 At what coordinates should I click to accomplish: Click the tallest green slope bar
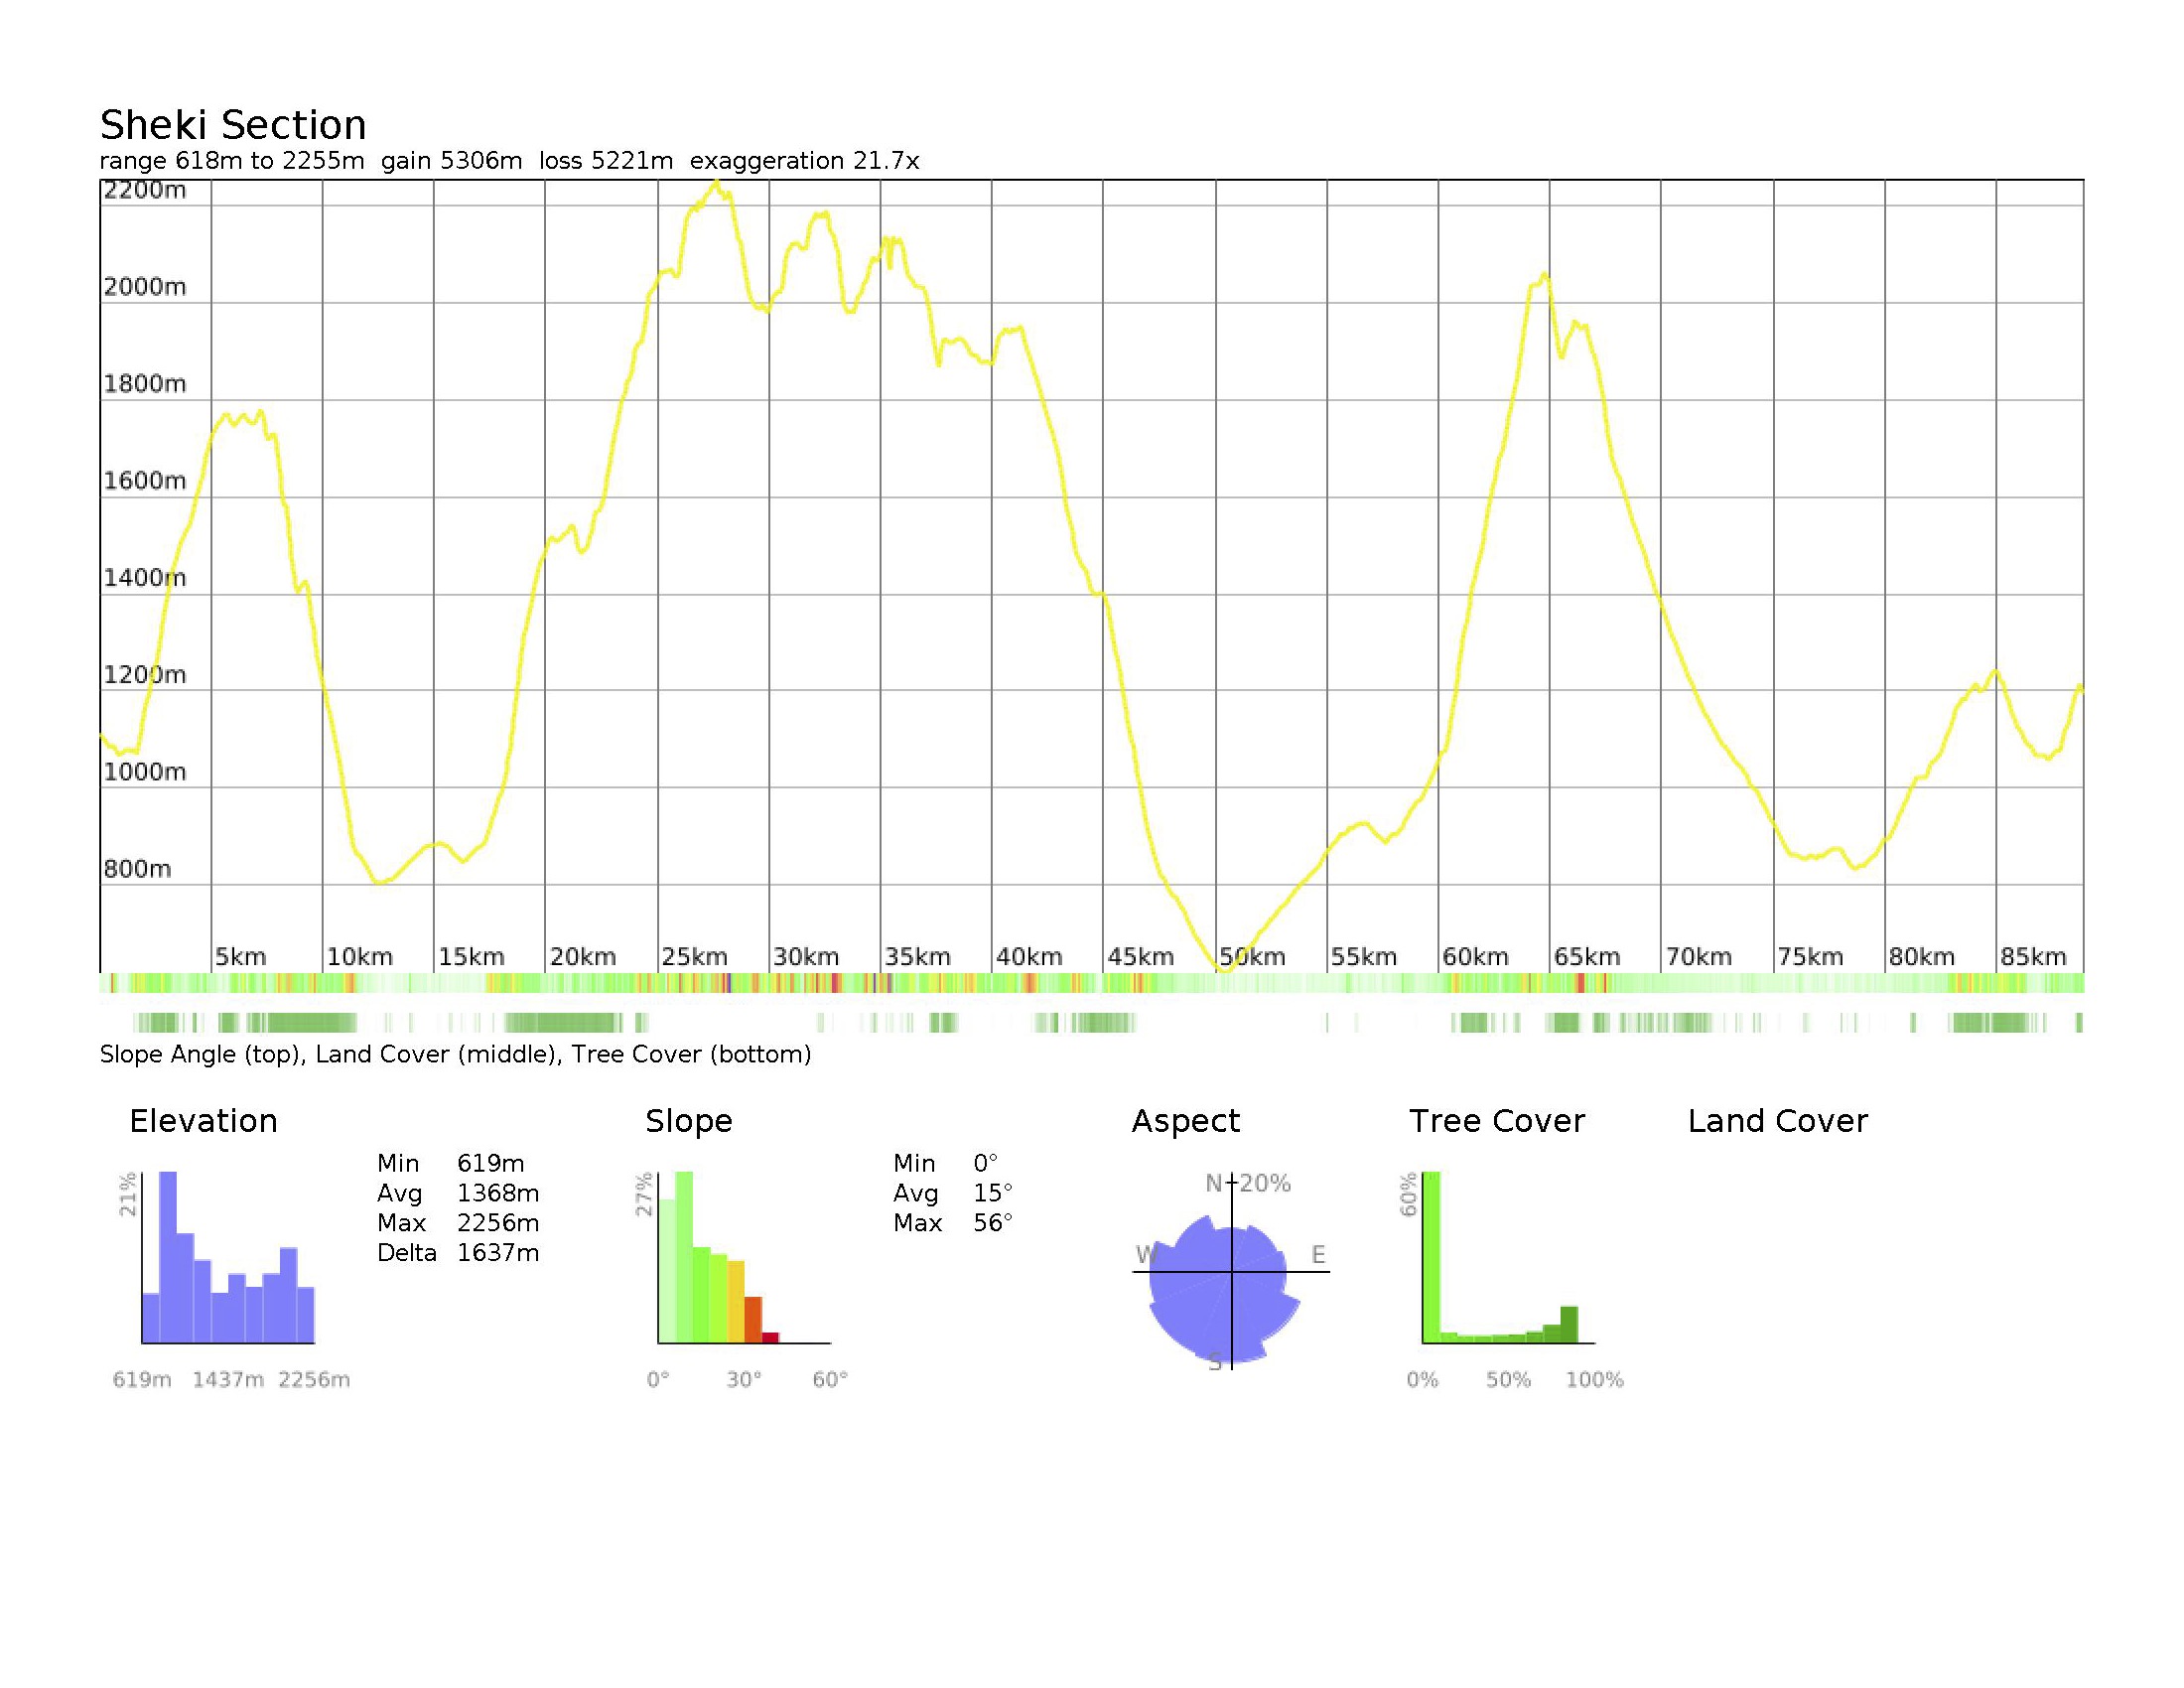(x=684, y=1257)
